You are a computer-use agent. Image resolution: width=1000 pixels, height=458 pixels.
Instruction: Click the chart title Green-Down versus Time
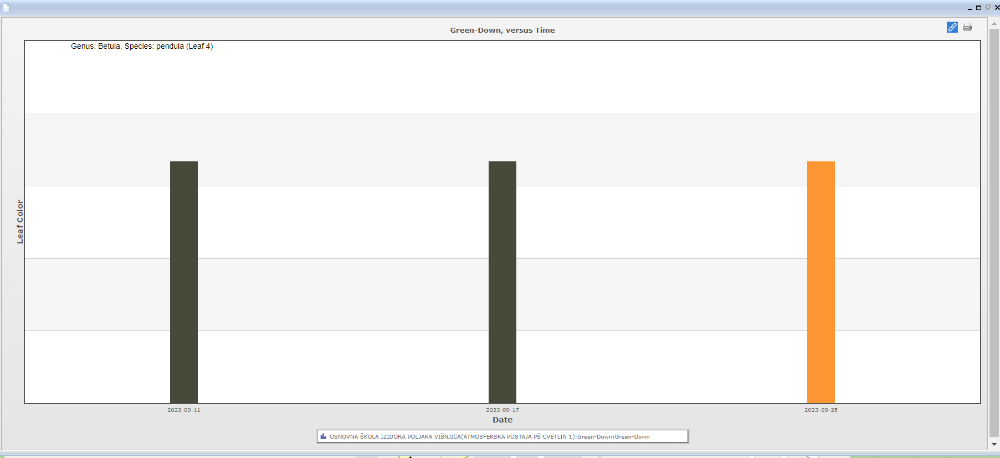pos(502,30)
